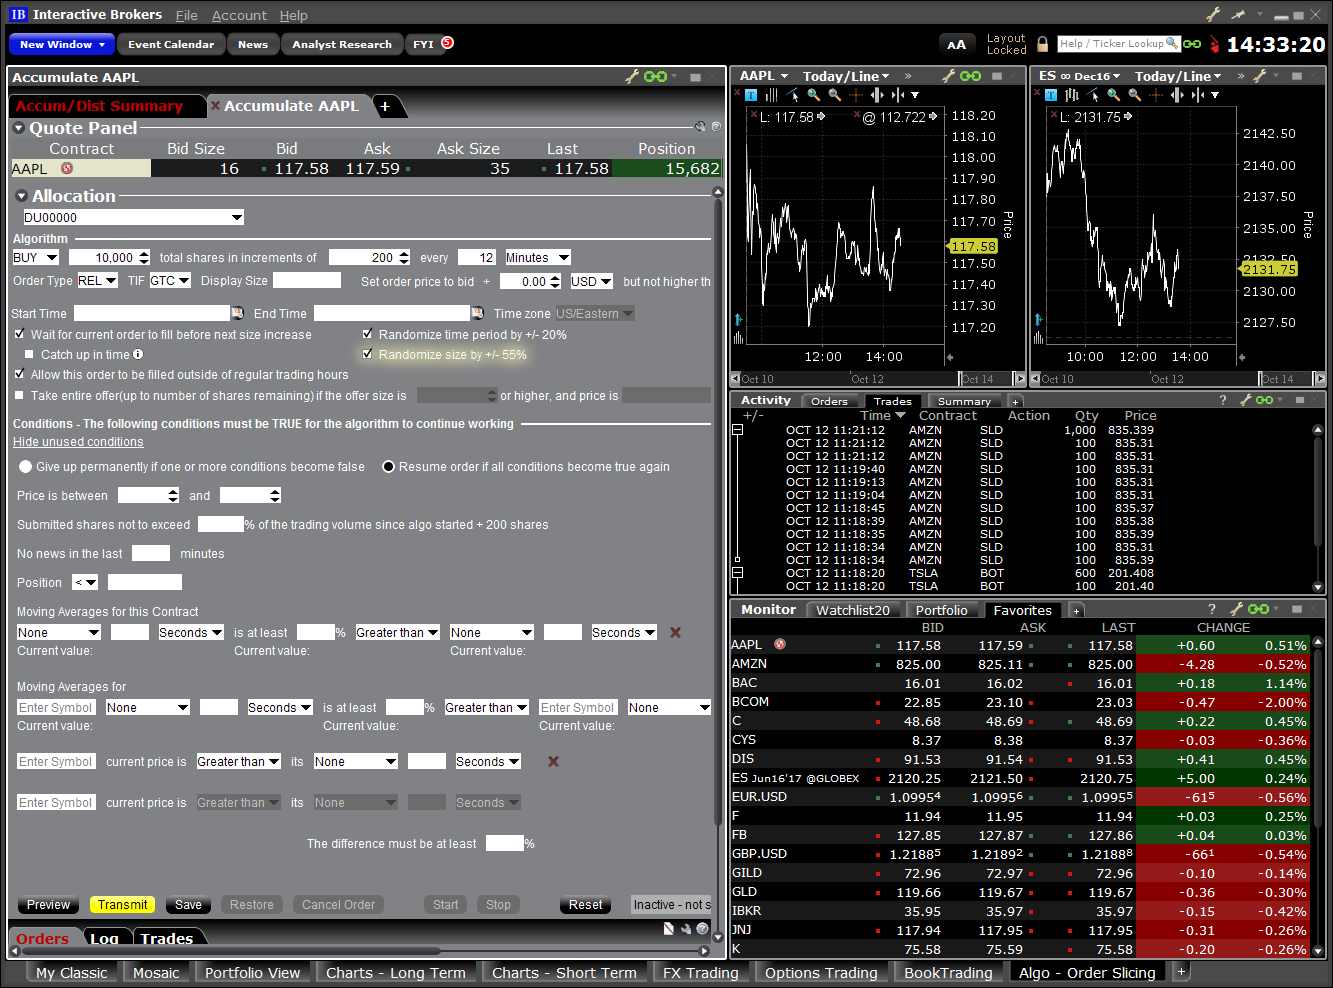
Task: Select the zoom out tool on AAPL chart
Action: point(833,94)
